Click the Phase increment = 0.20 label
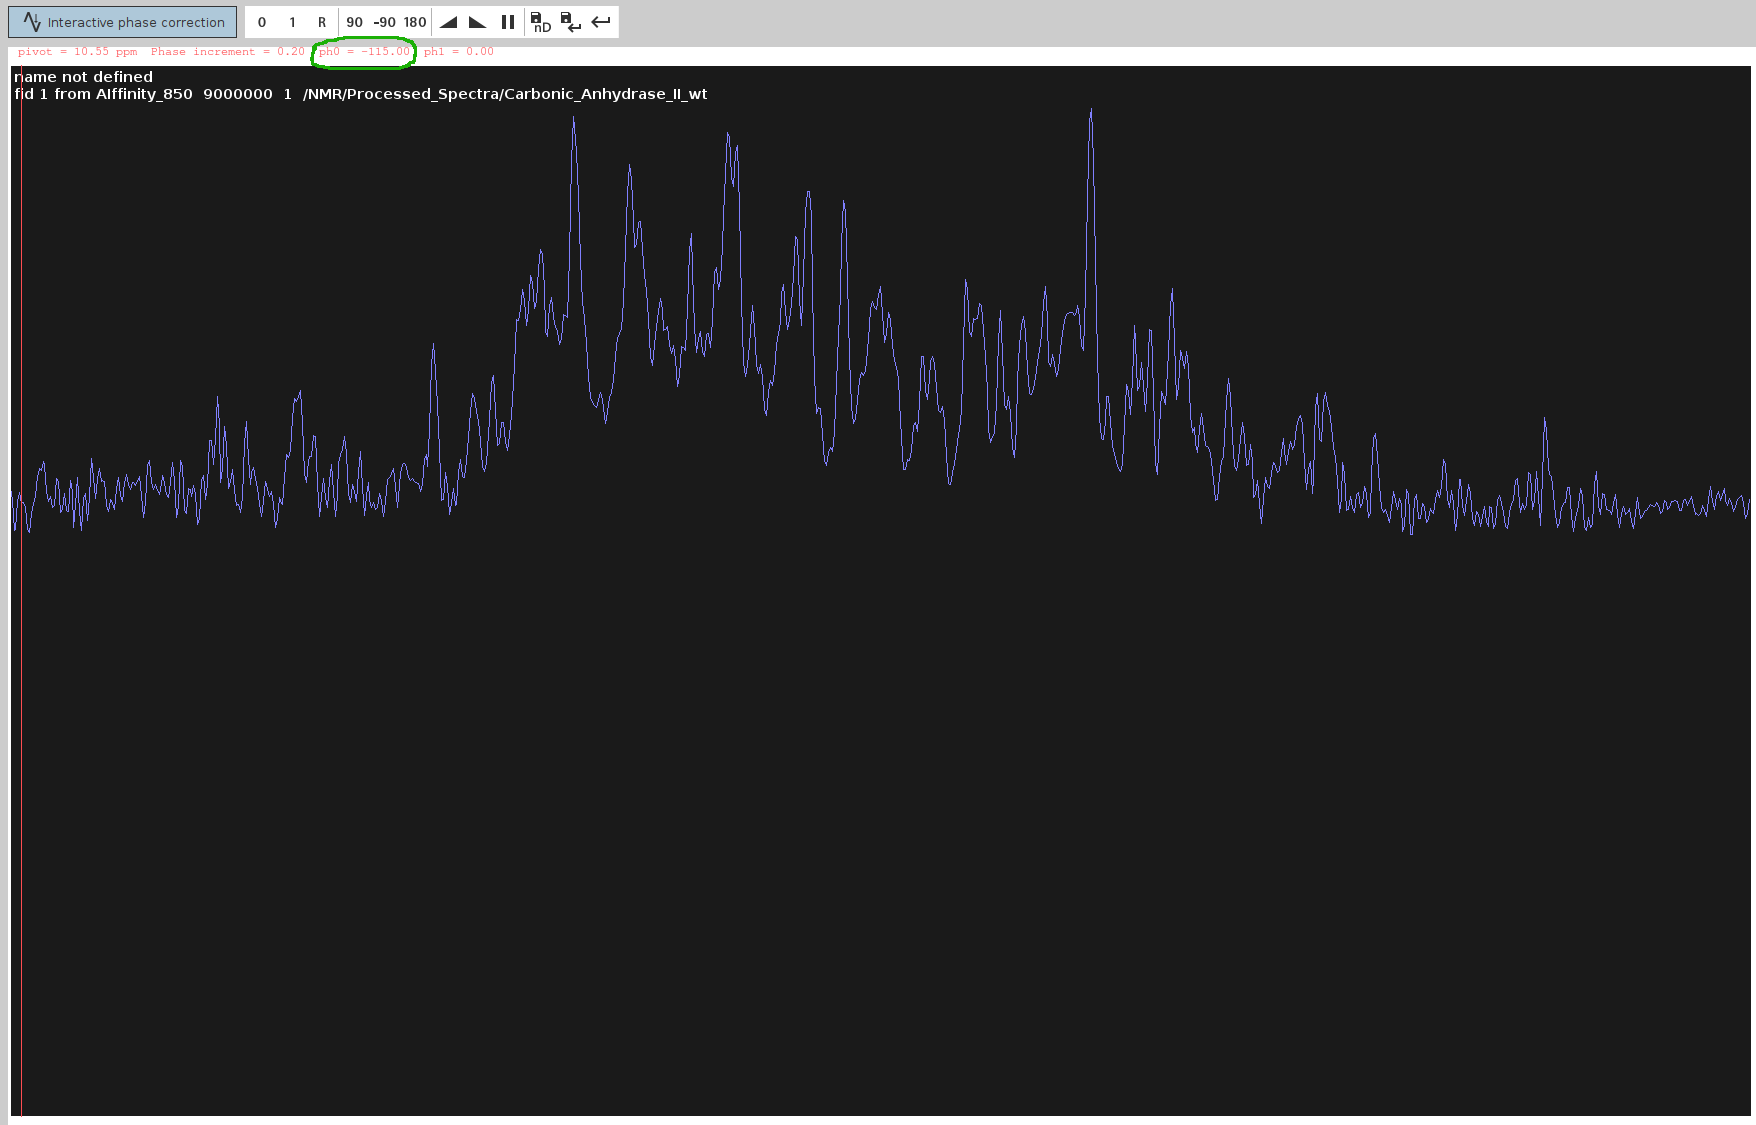This screenshot has height=1125, width=1756. (227, 52)
